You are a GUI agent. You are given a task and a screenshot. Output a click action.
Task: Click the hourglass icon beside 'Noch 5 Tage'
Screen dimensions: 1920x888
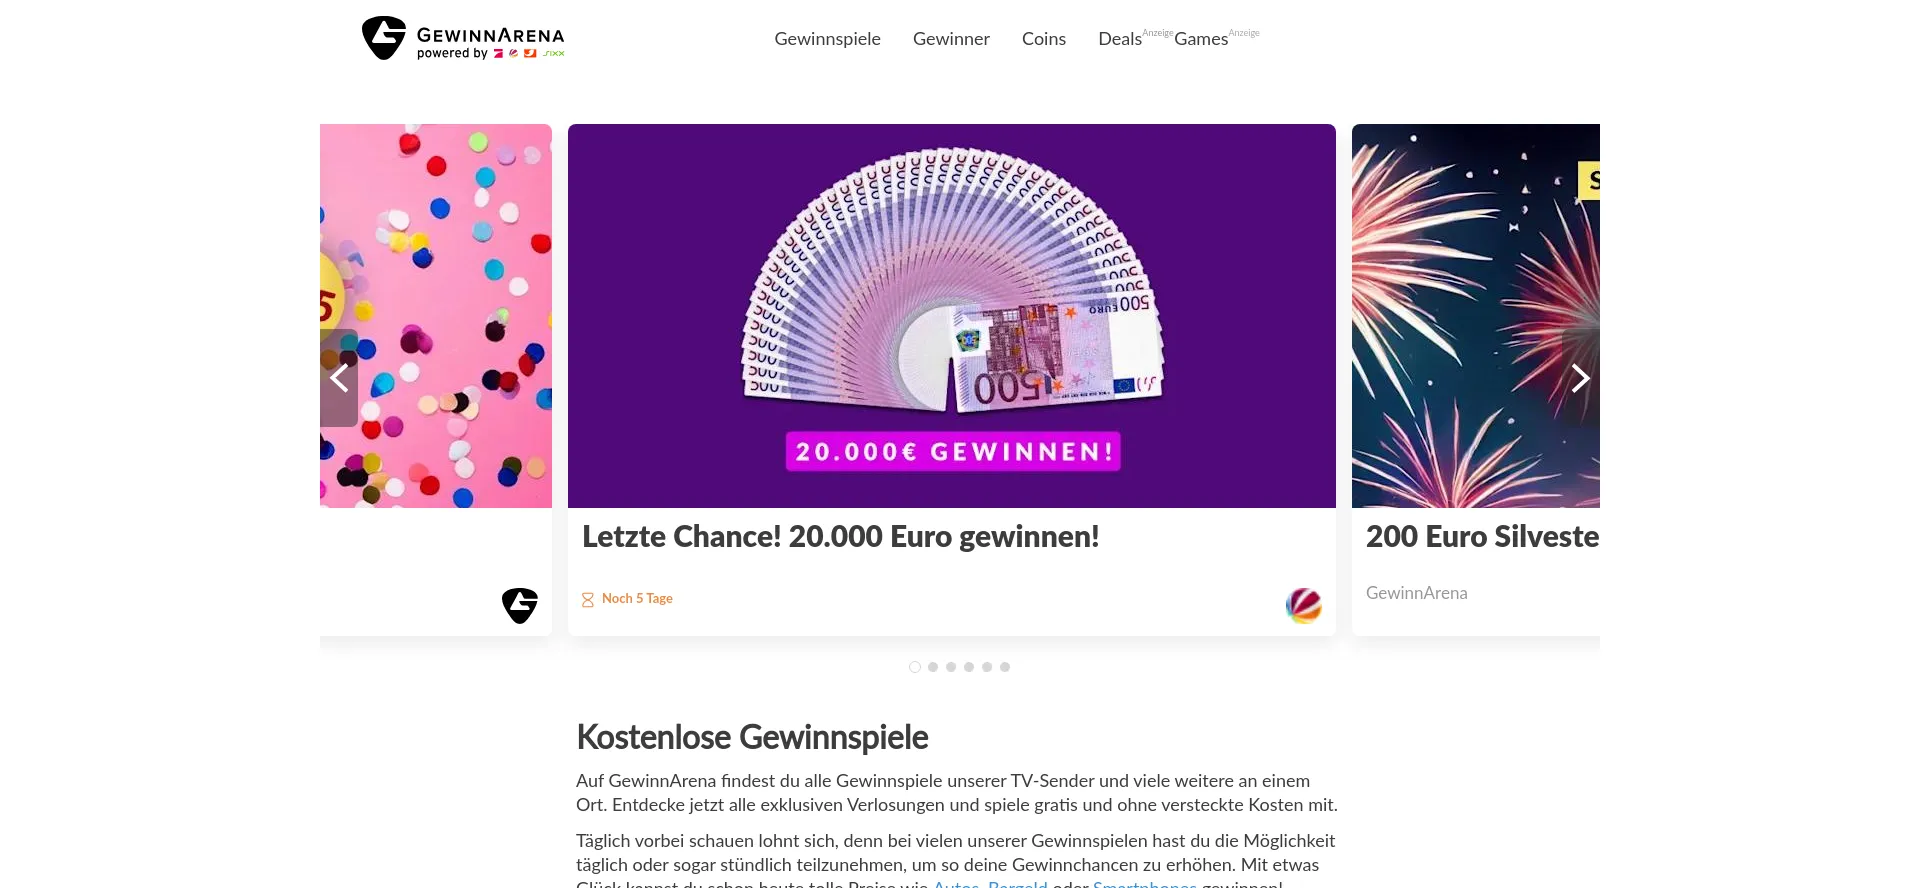tap(587, 598)
